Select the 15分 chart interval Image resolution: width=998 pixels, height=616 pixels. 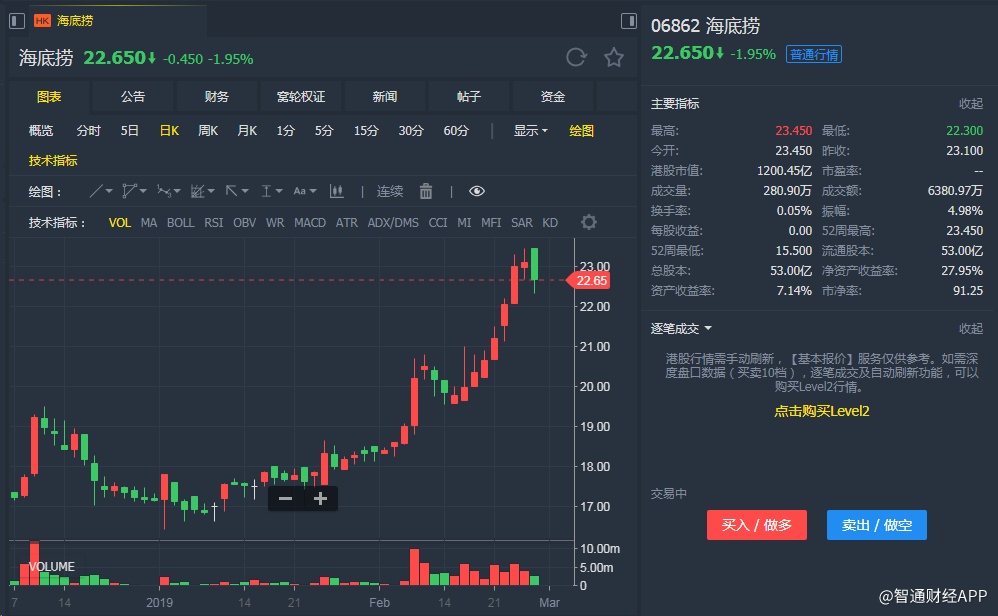click(366, 130)
